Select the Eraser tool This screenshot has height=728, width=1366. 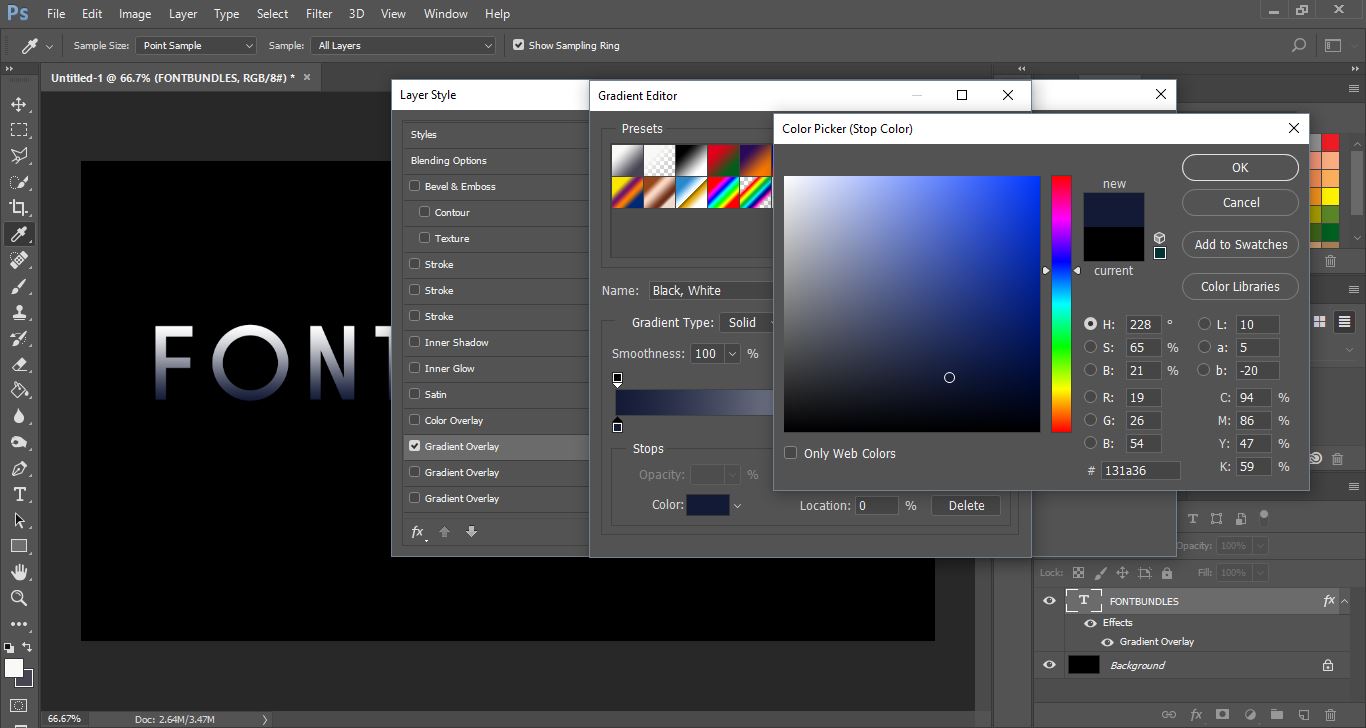19,364
